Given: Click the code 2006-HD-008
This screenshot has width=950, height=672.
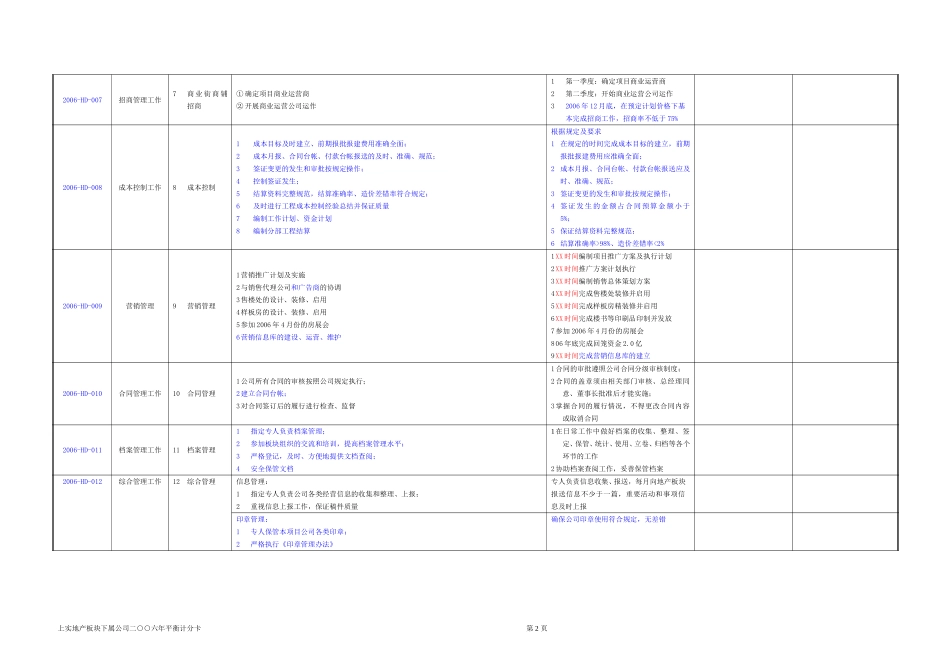Looking at the screenshot, I should click(82, 188).
